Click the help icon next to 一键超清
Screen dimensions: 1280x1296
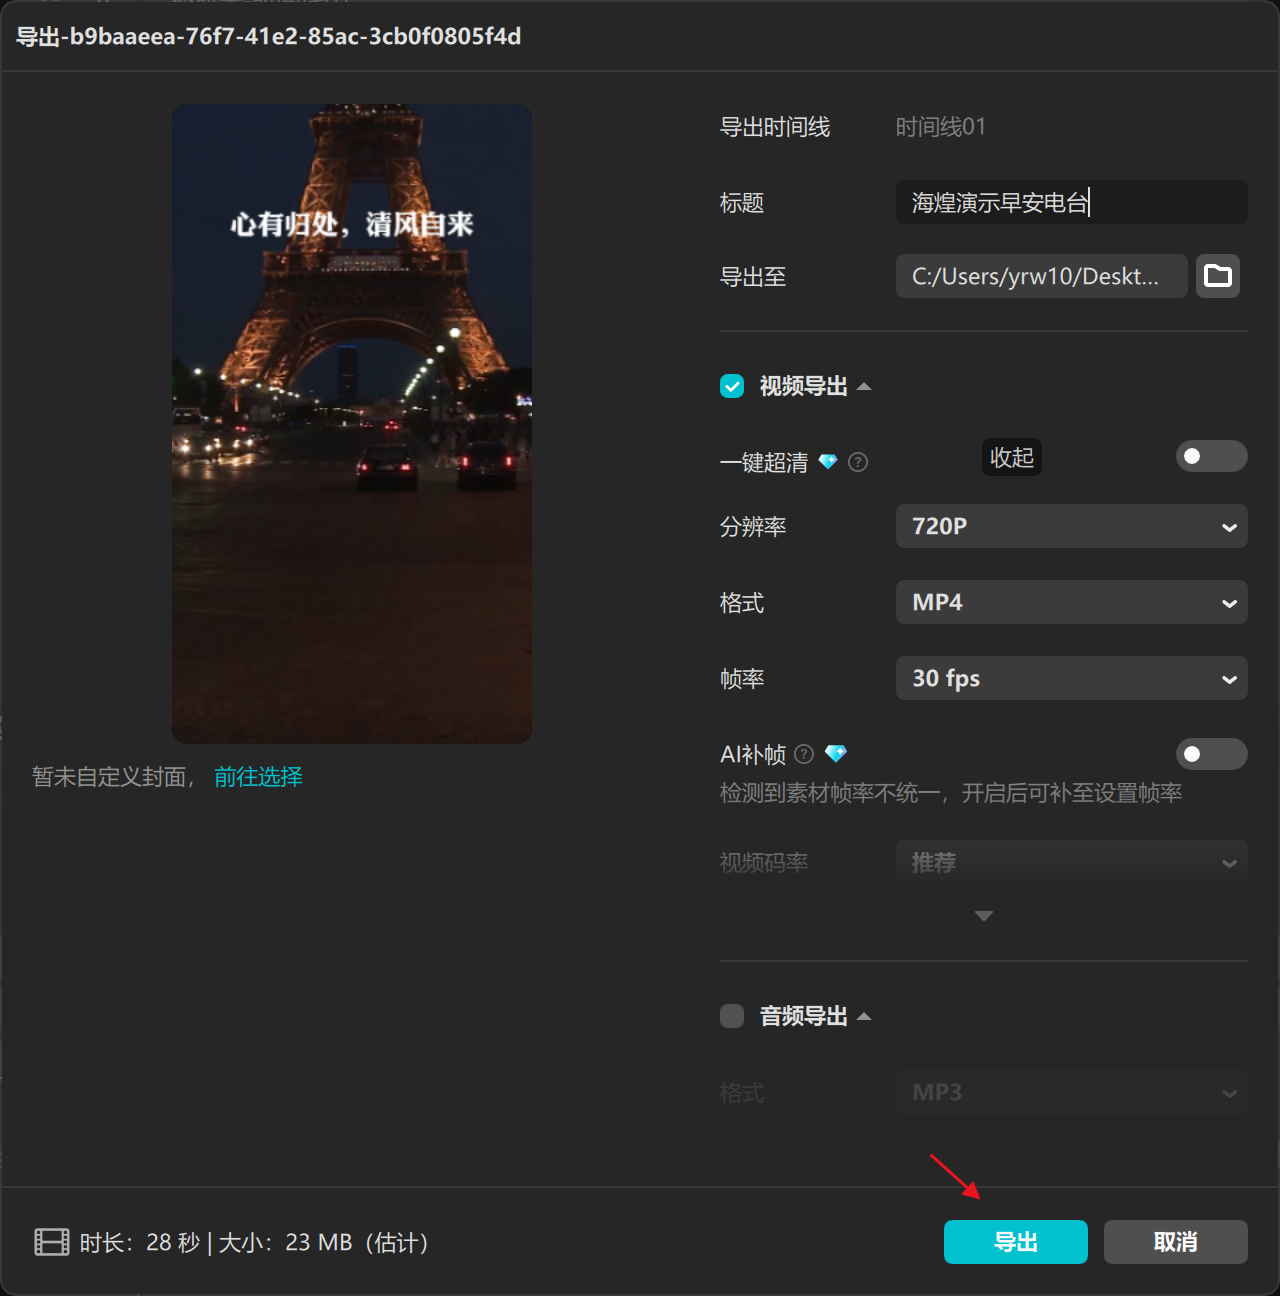point(858,462)
